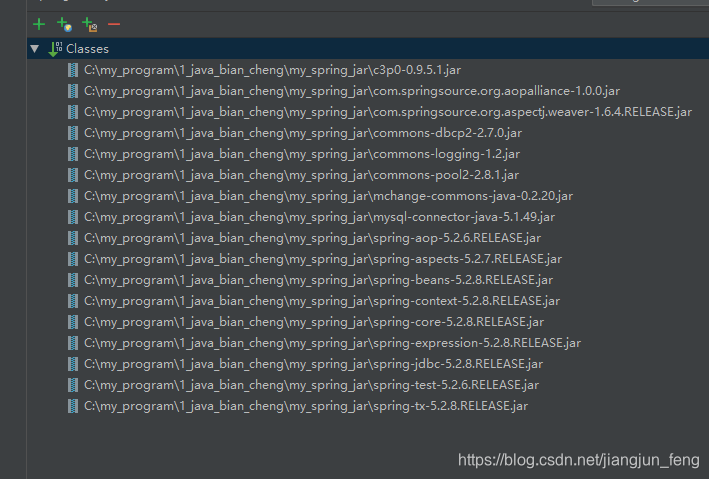Select the aopalliance-1.0.0.jar entry
The image size is (709, 479).
352,91
